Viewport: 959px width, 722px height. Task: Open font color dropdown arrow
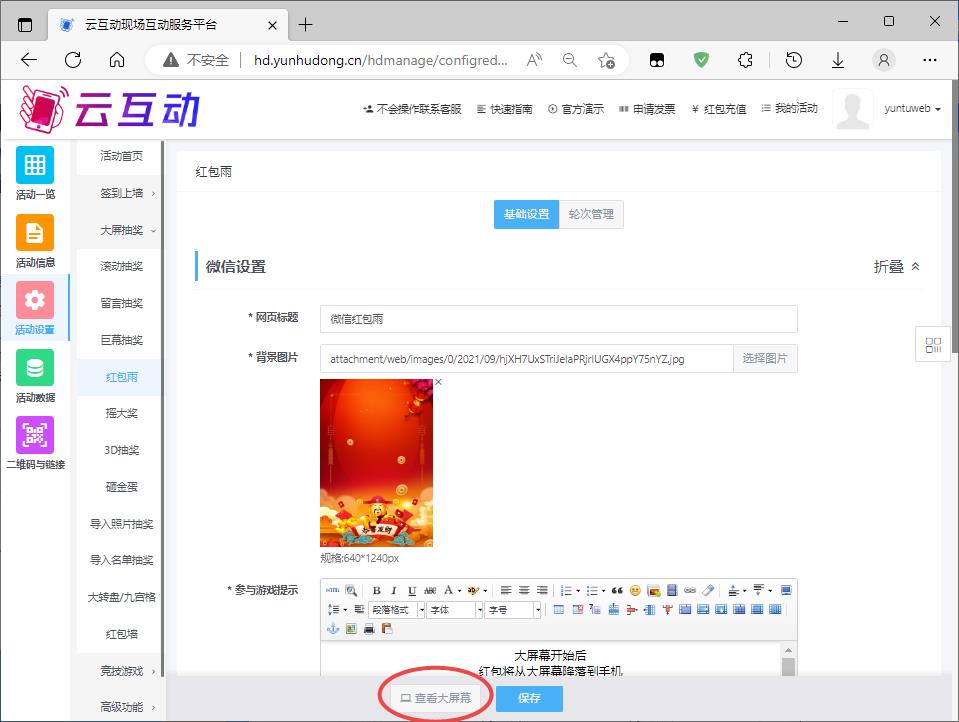[459, 591]
